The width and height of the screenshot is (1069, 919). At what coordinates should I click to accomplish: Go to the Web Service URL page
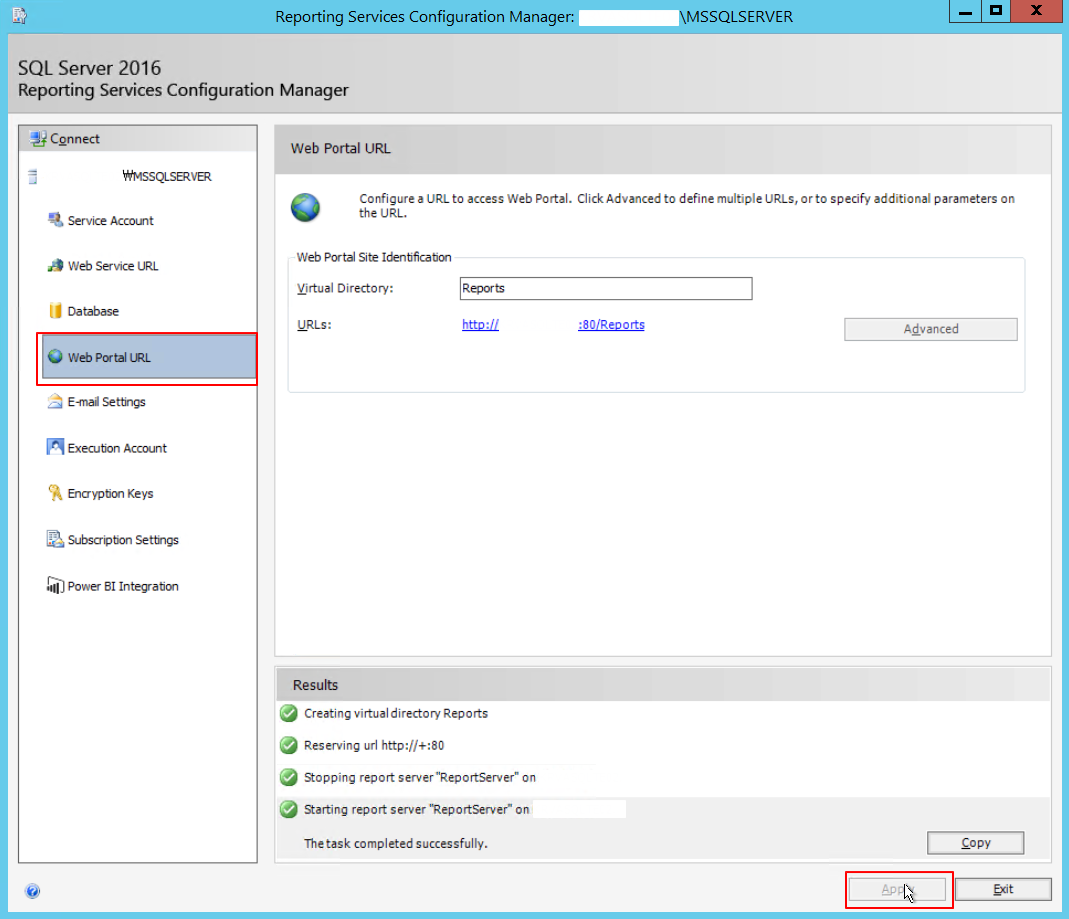pos(112,266)
